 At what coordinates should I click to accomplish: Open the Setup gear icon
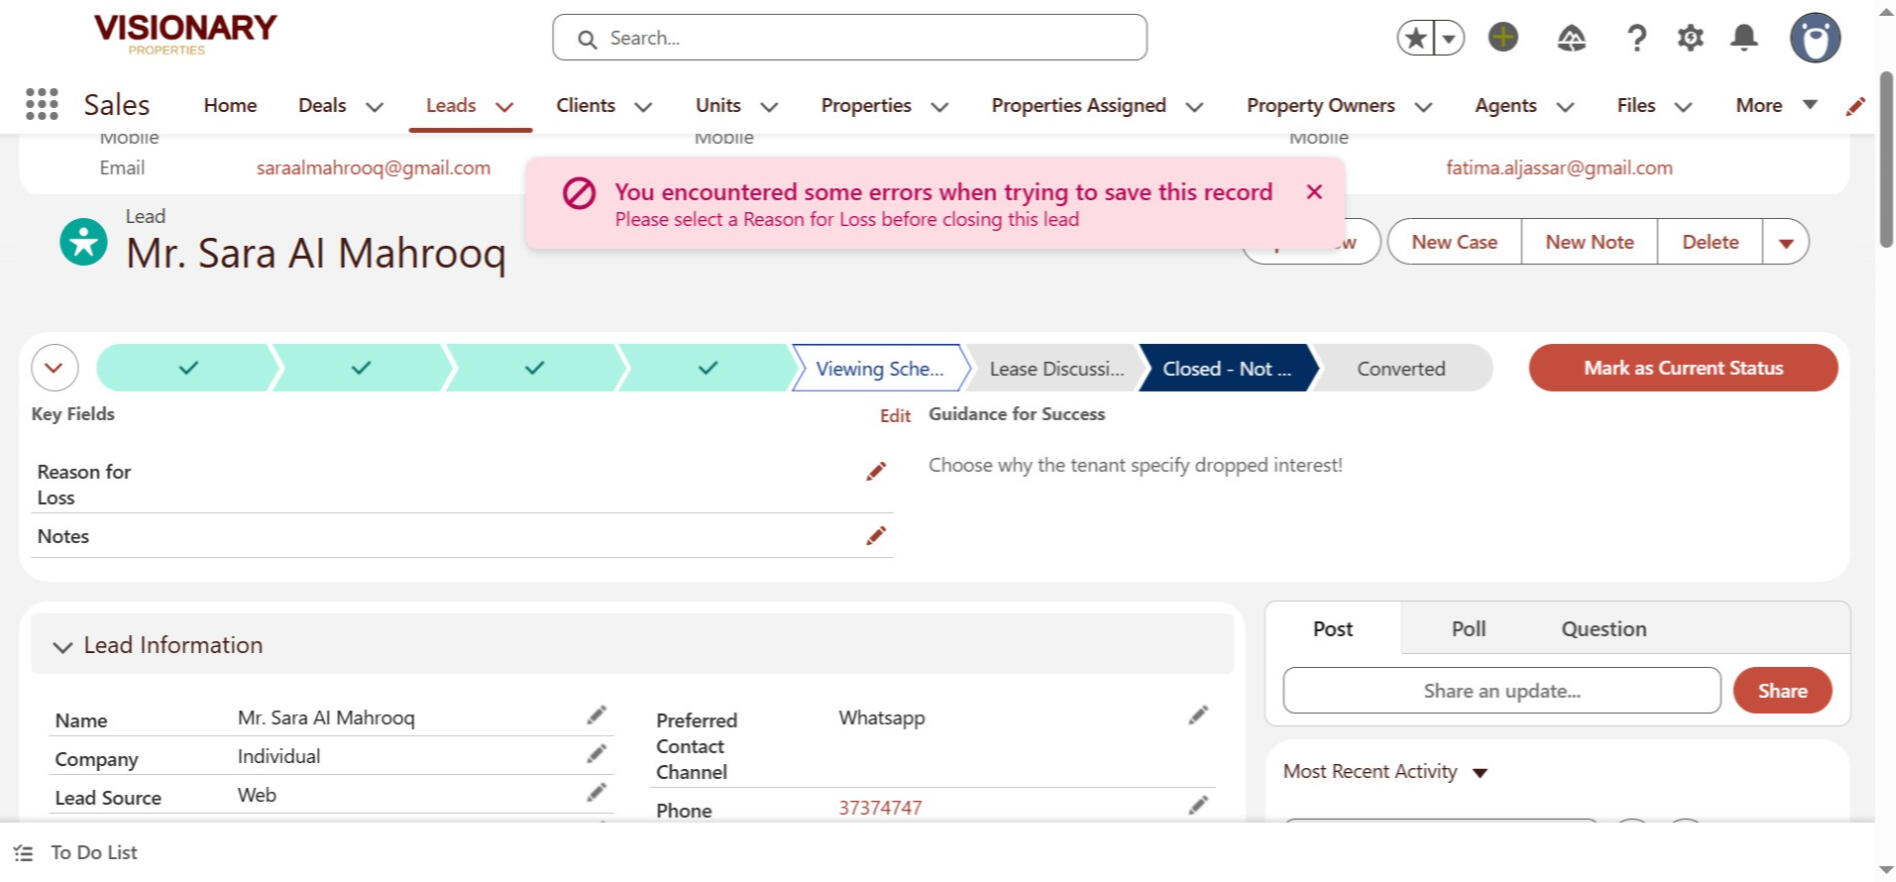(1690, 39)
